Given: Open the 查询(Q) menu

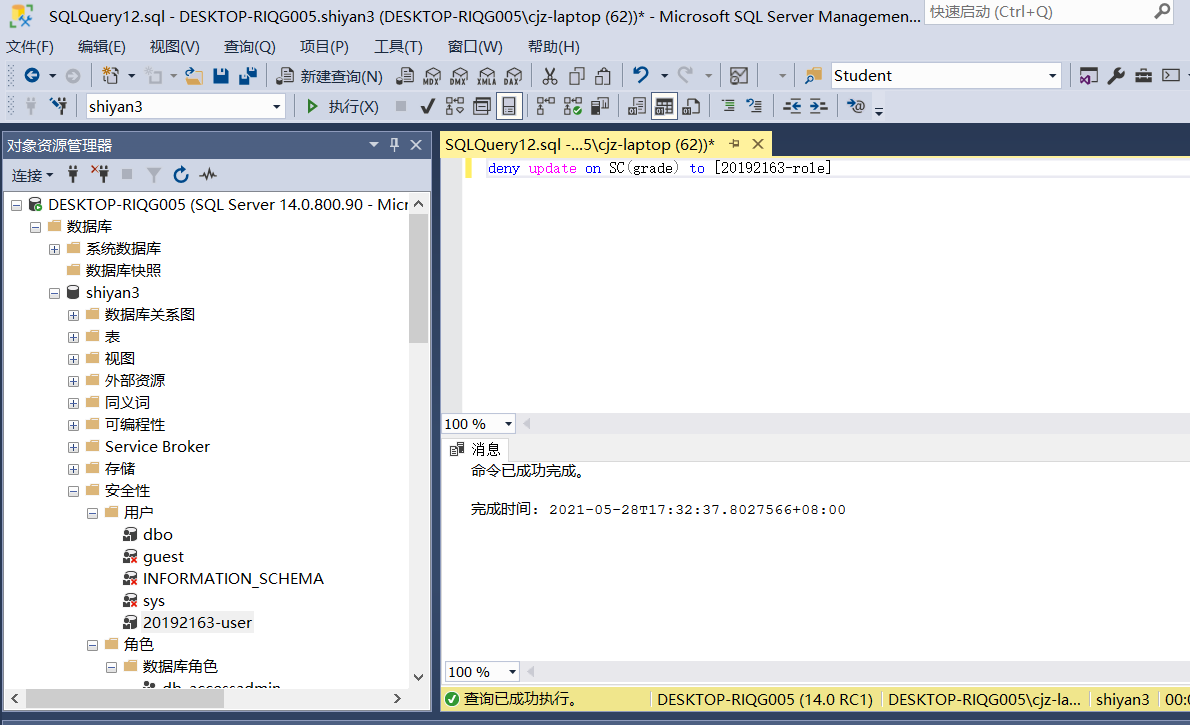Looking at the screenshot, I should [x=250, y=46].
